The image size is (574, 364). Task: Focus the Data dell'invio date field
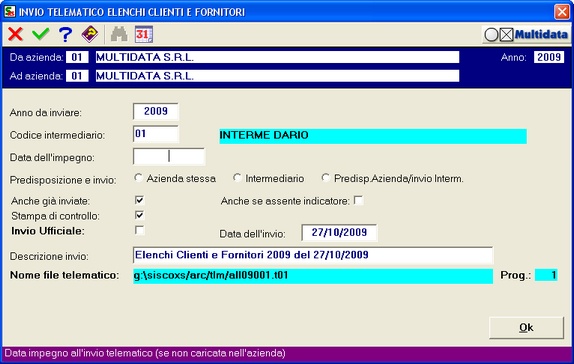coord(339,233)
